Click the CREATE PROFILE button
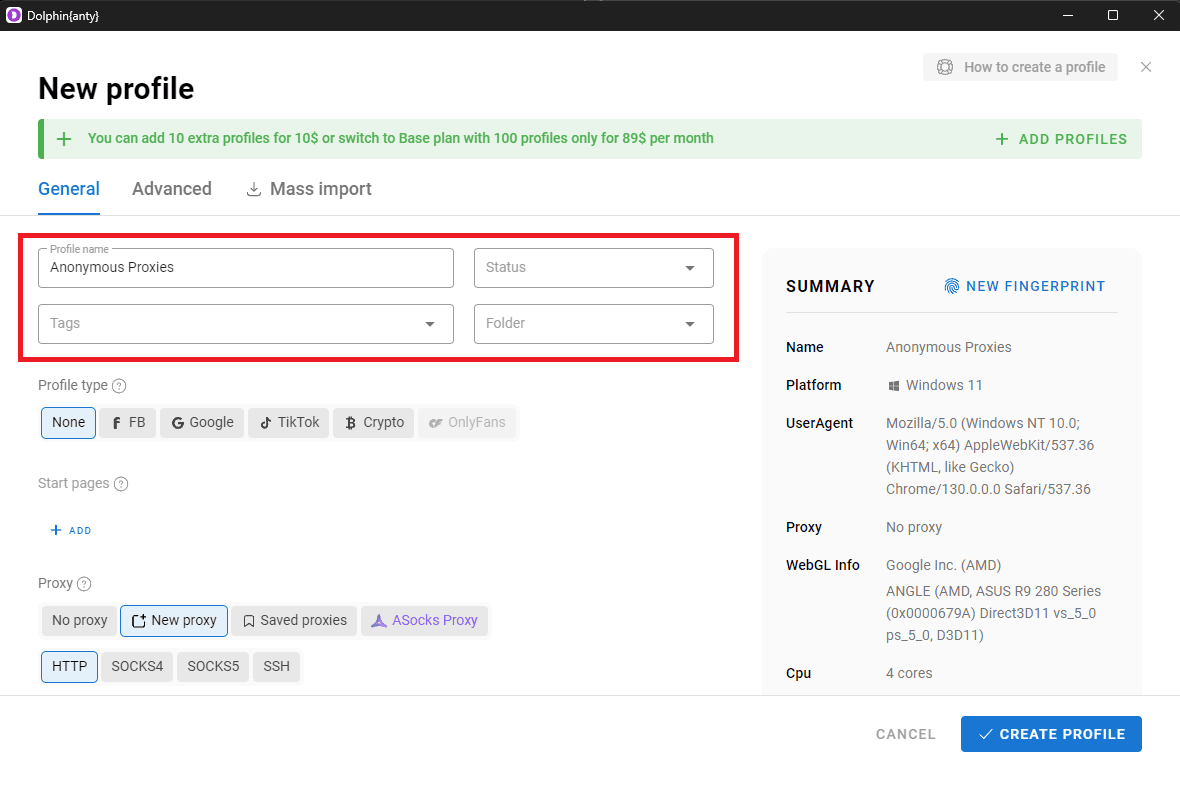The image size is (1180, 790). [1051, 733]
